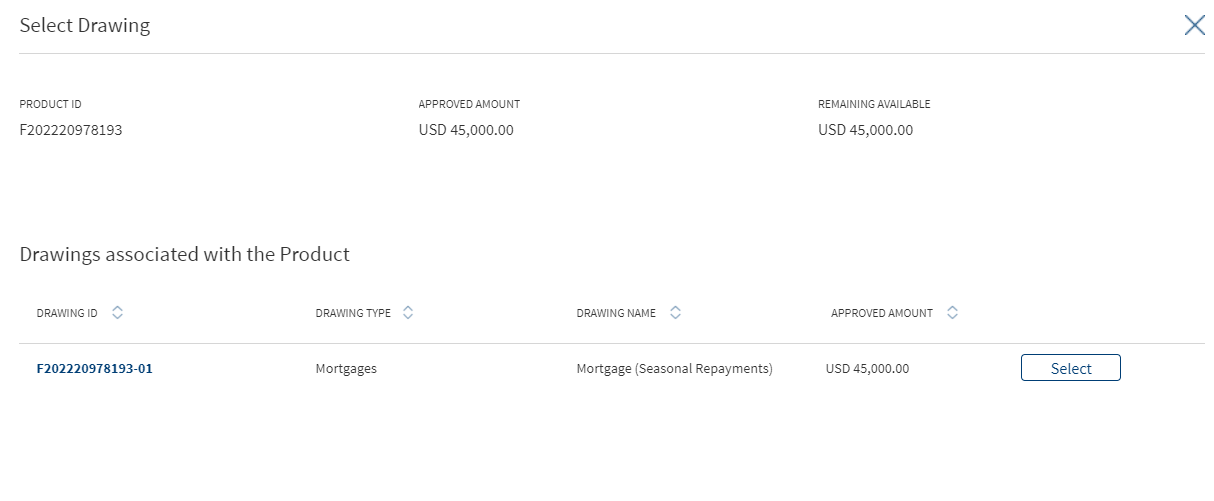Click the Remaining Available field label
Image resolution: width=1214 pixels, height=501 pixels.
pos(874,104)
